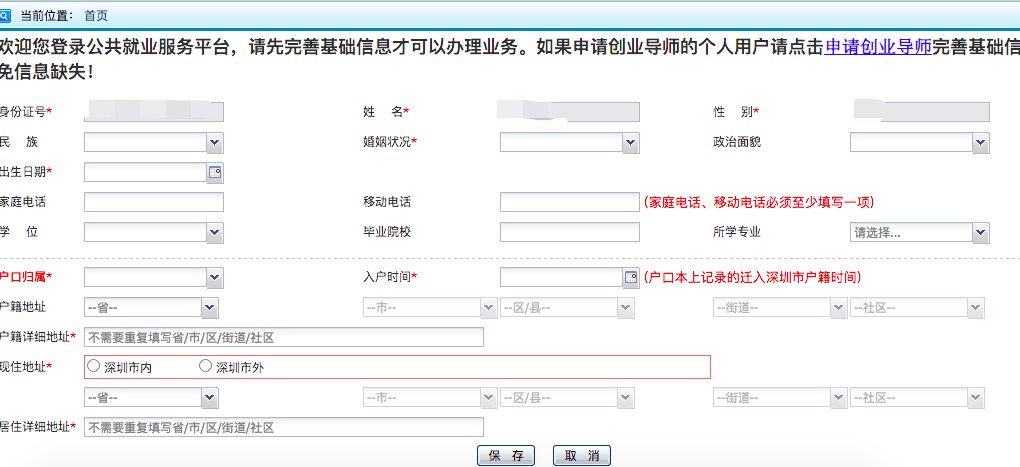Click the 首页 breadcrumb item
The width and height of the screenshot is (1020, 467).
(96, 16)
